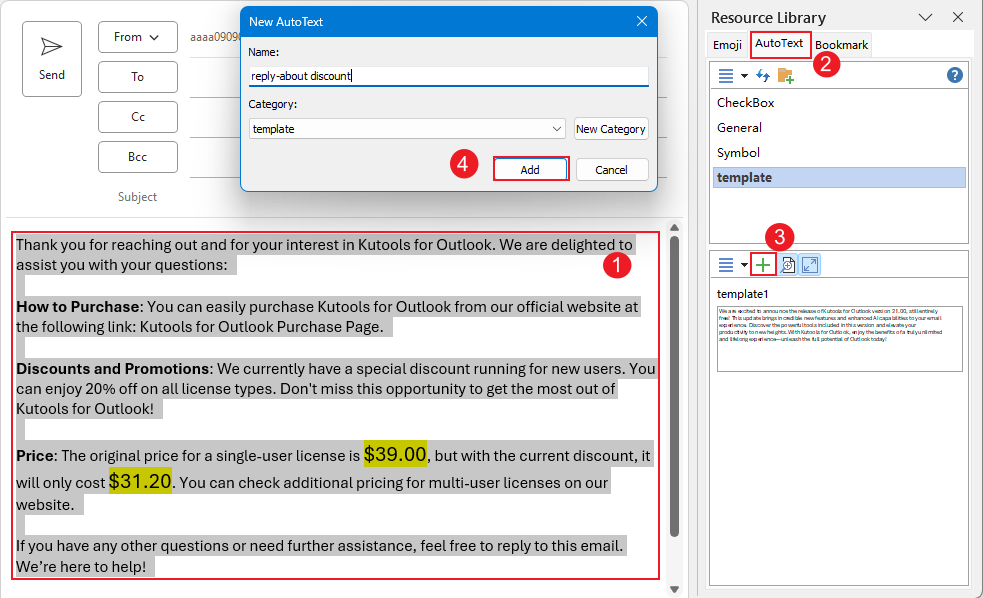Click the 'We’re here to help!' line
Image resolution: width=983 pixels, height=598 pixels.
pos(81,567)
